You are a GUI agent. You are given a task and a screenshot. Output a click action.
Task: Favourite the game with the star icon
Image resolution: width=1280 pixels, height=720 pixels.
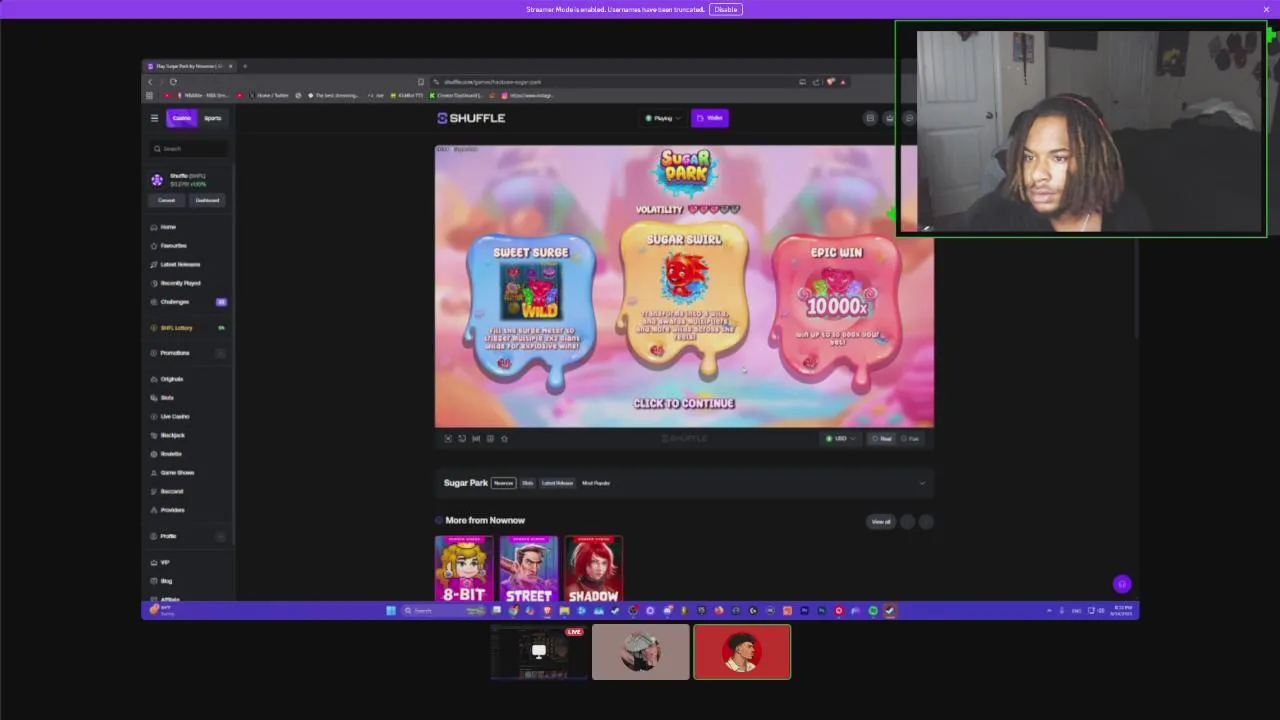pos(504,438)
